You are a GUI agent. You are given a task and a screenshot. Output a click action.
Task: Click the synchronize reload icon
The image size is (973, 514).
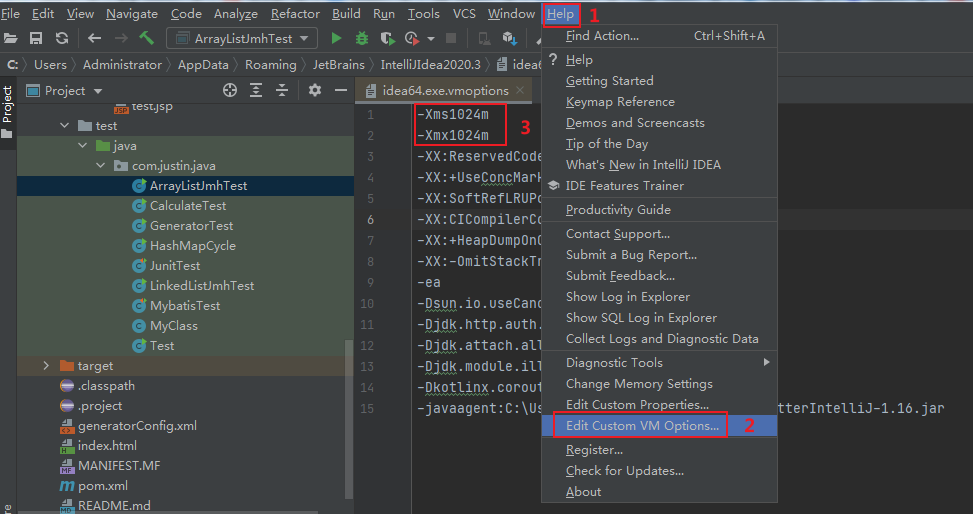pyautogui.click(x=62, y=38)
